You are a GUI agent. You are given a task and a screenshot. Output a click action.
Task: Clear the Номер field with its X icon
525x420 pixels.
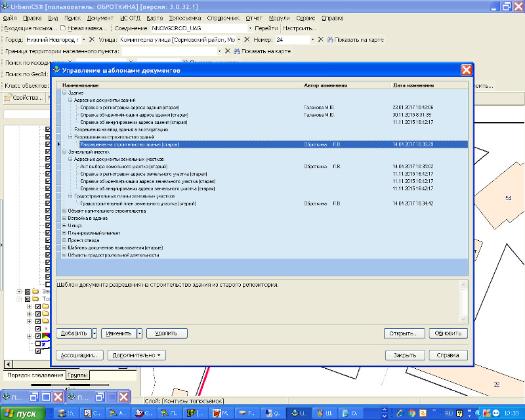coord(320,40)
